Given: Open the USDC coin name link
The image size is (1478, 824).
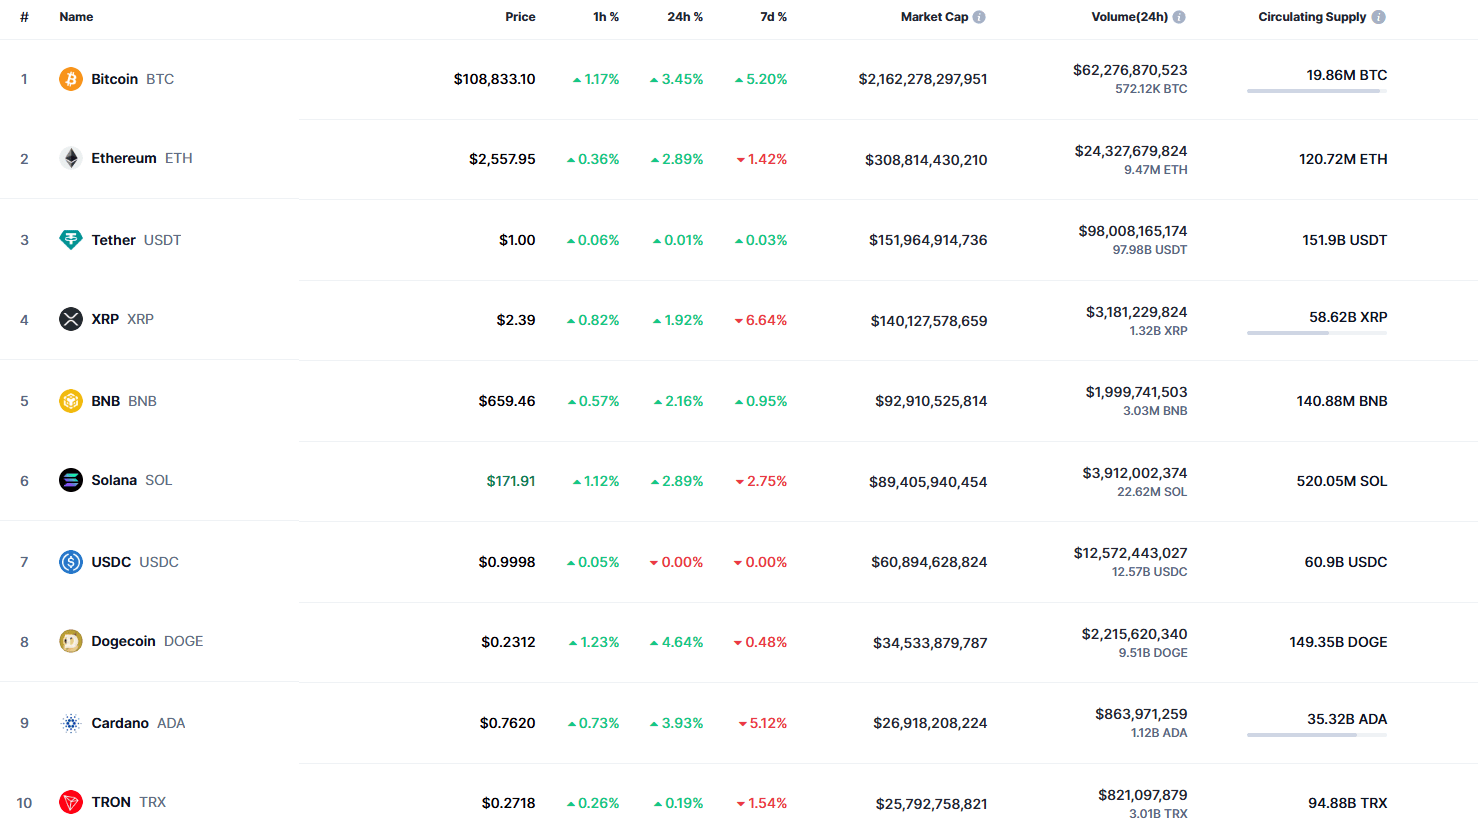Looking at the screenshot, I should [111, 562].
